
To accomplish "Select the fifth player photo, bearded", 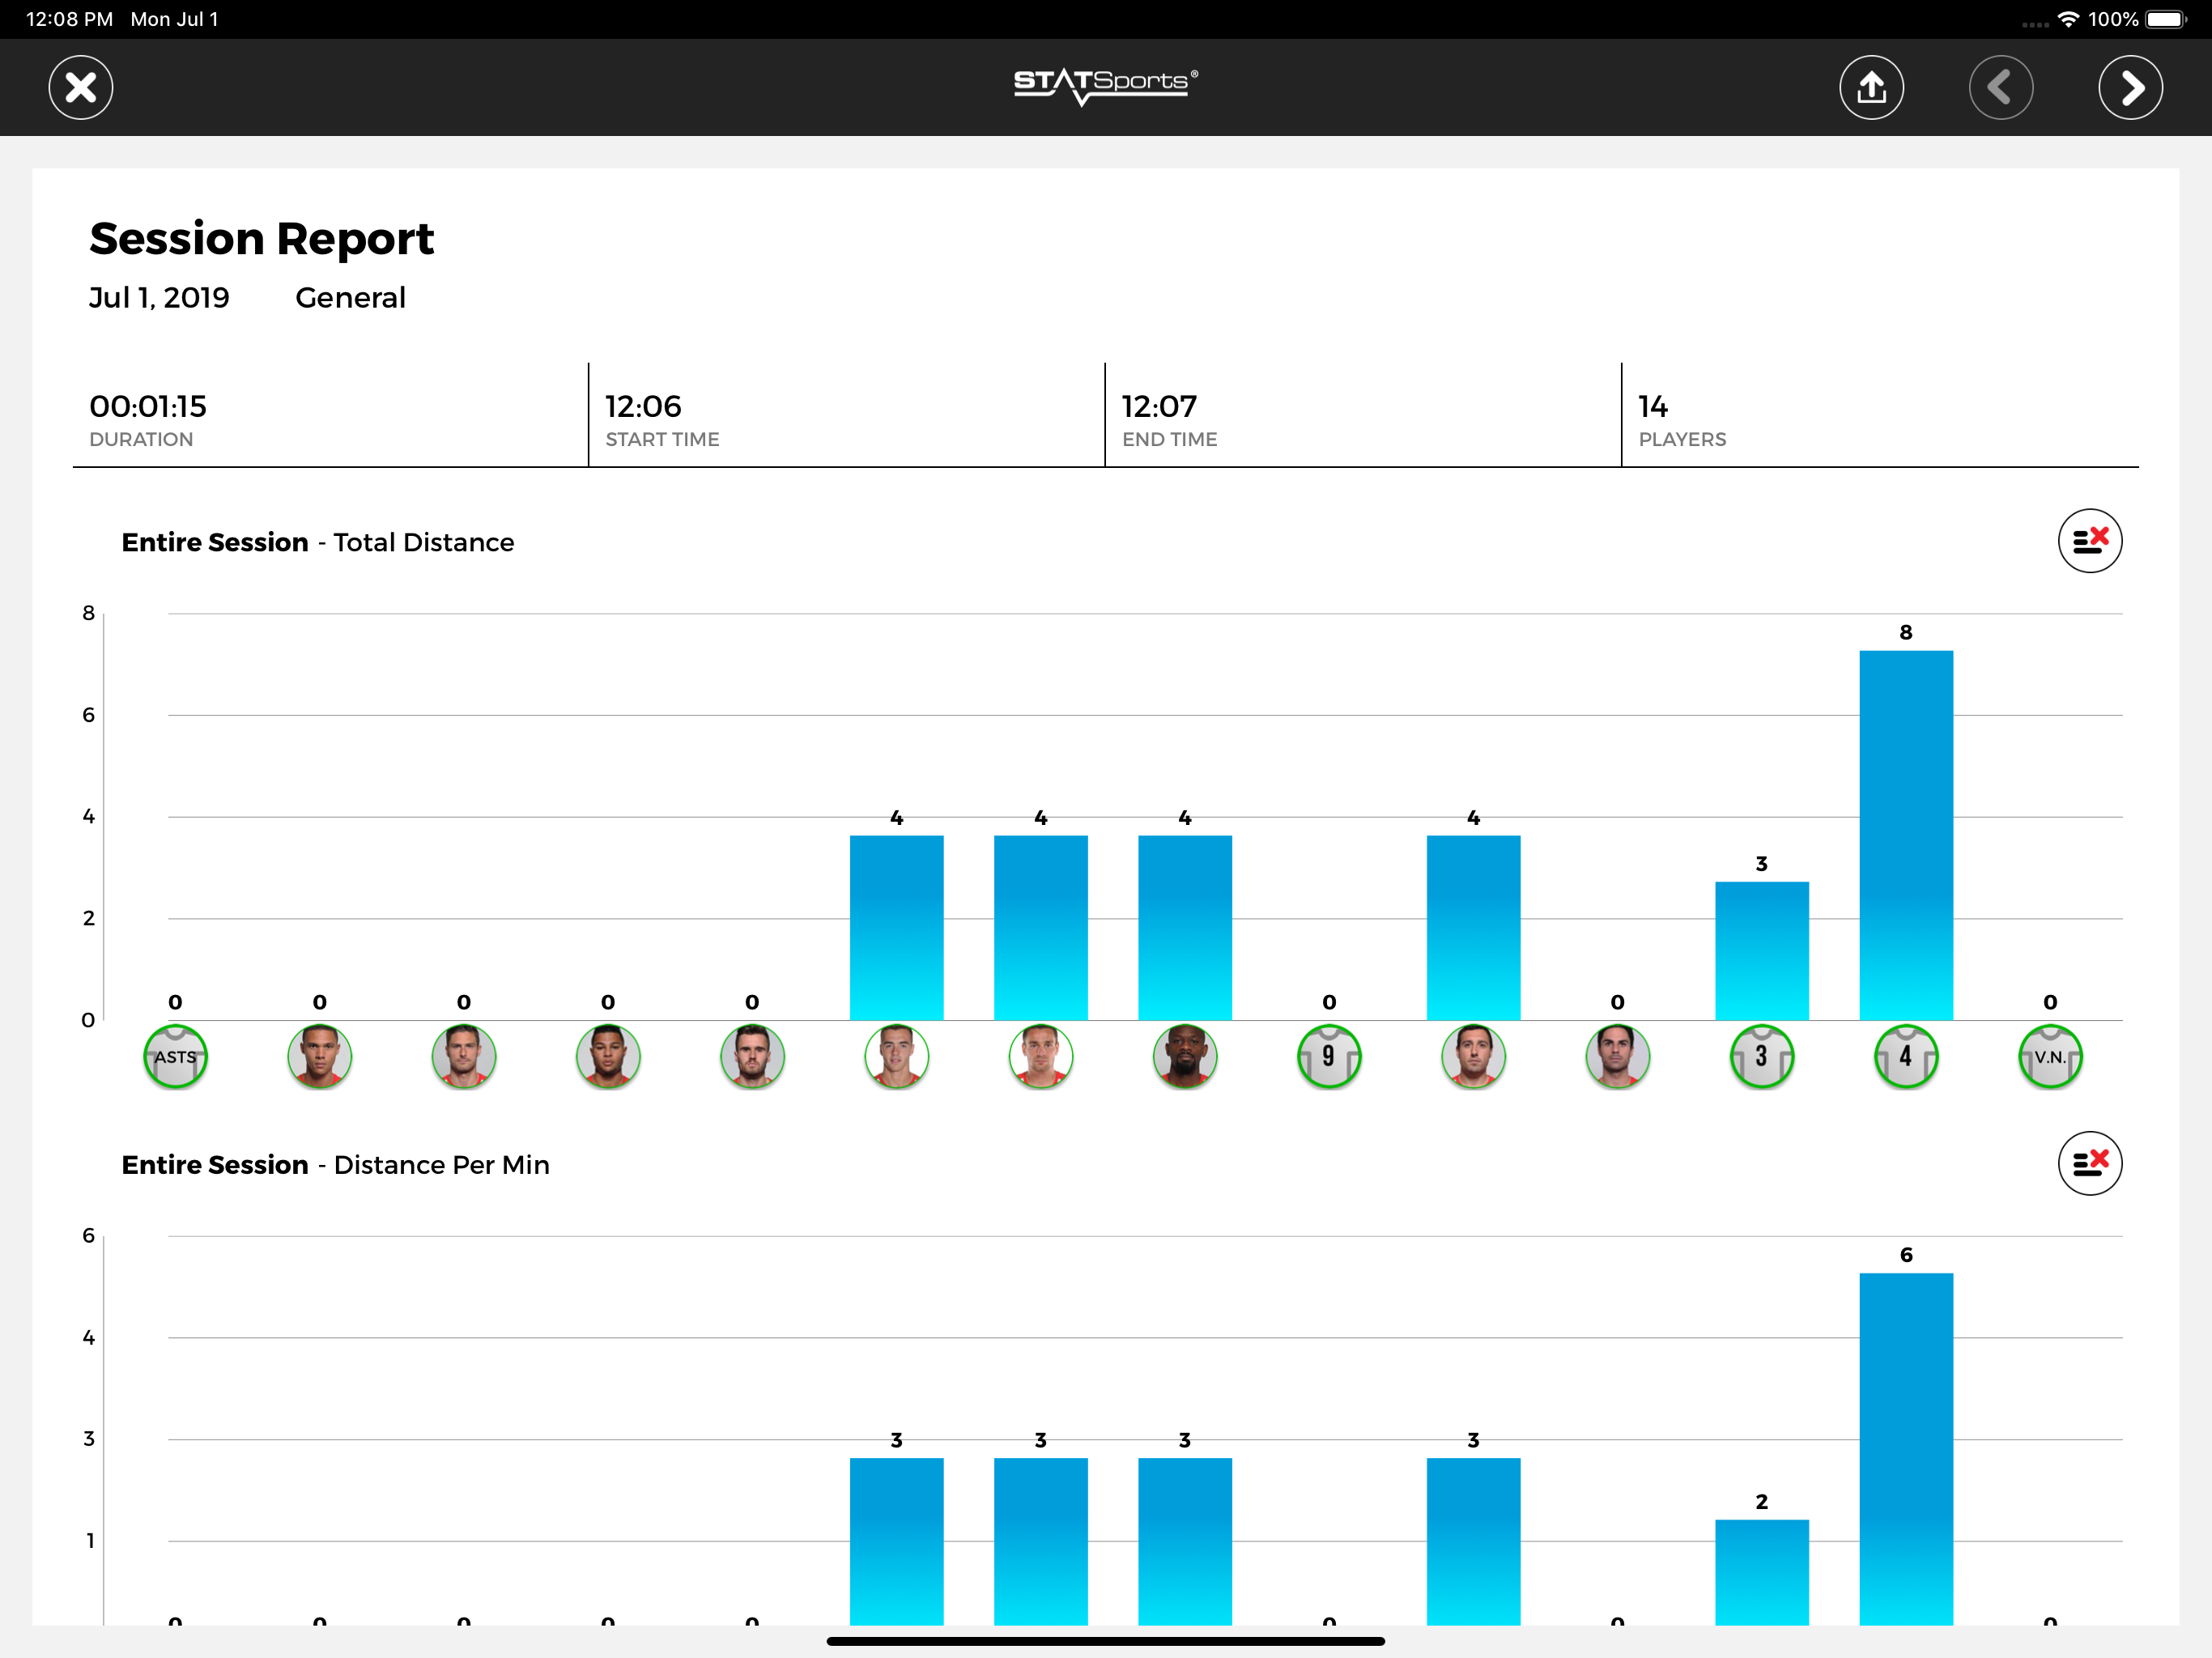I will tap(752, 1057).
